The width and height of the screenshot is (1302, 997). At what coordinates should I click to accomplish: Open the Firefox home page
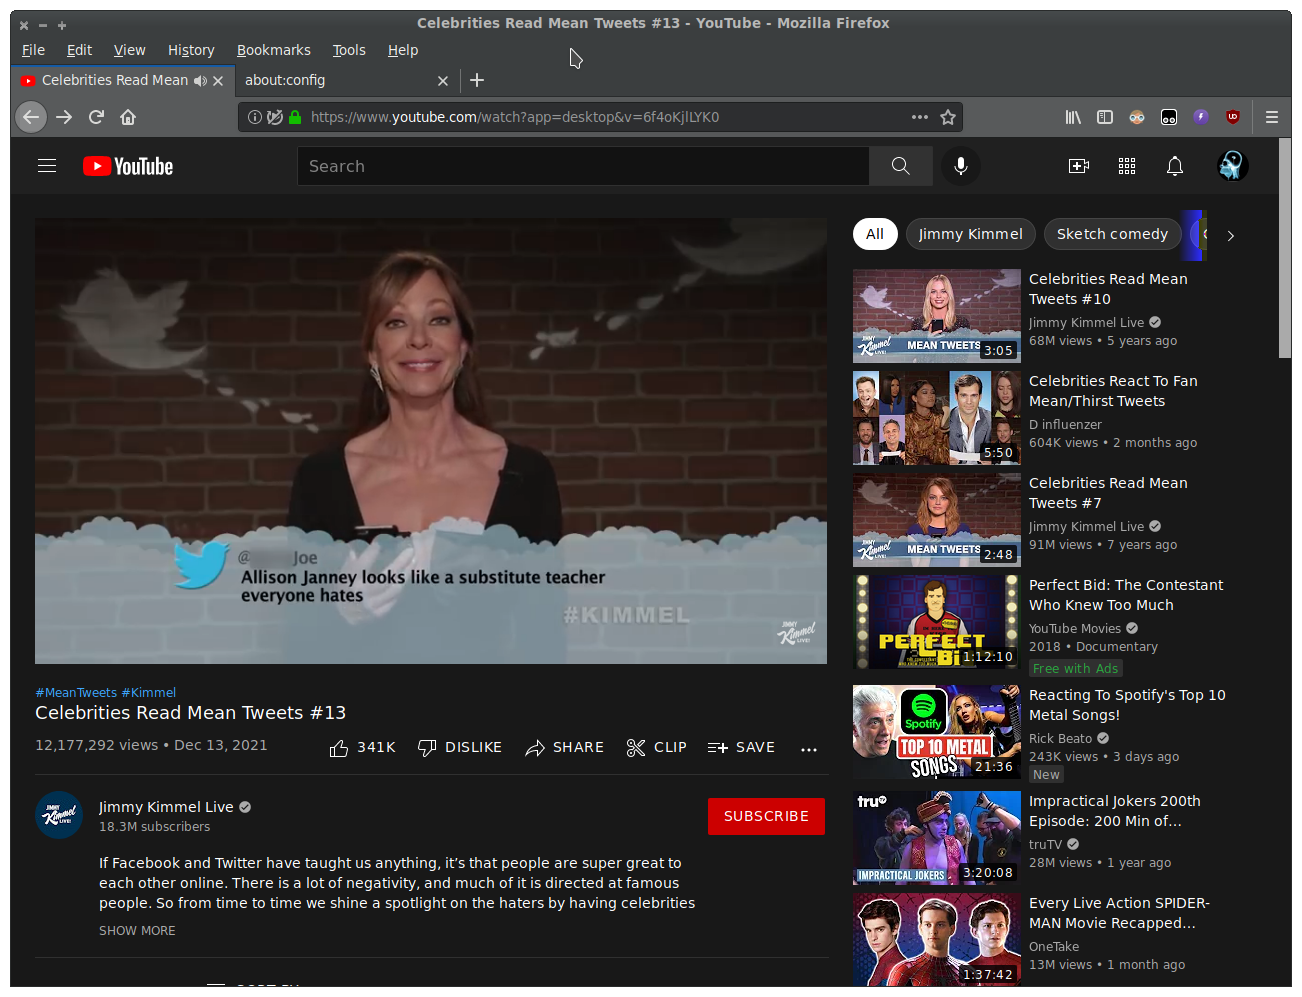pos(128,117)
